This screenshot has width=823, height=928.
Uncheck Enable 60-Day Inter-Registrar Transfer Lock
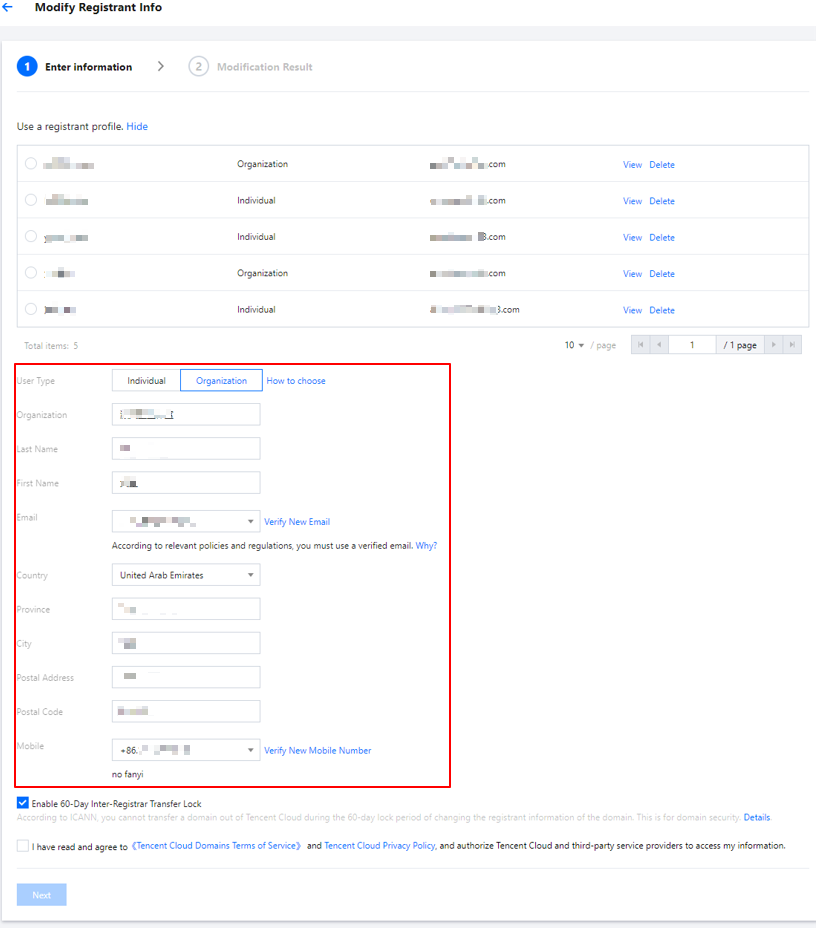22,803
